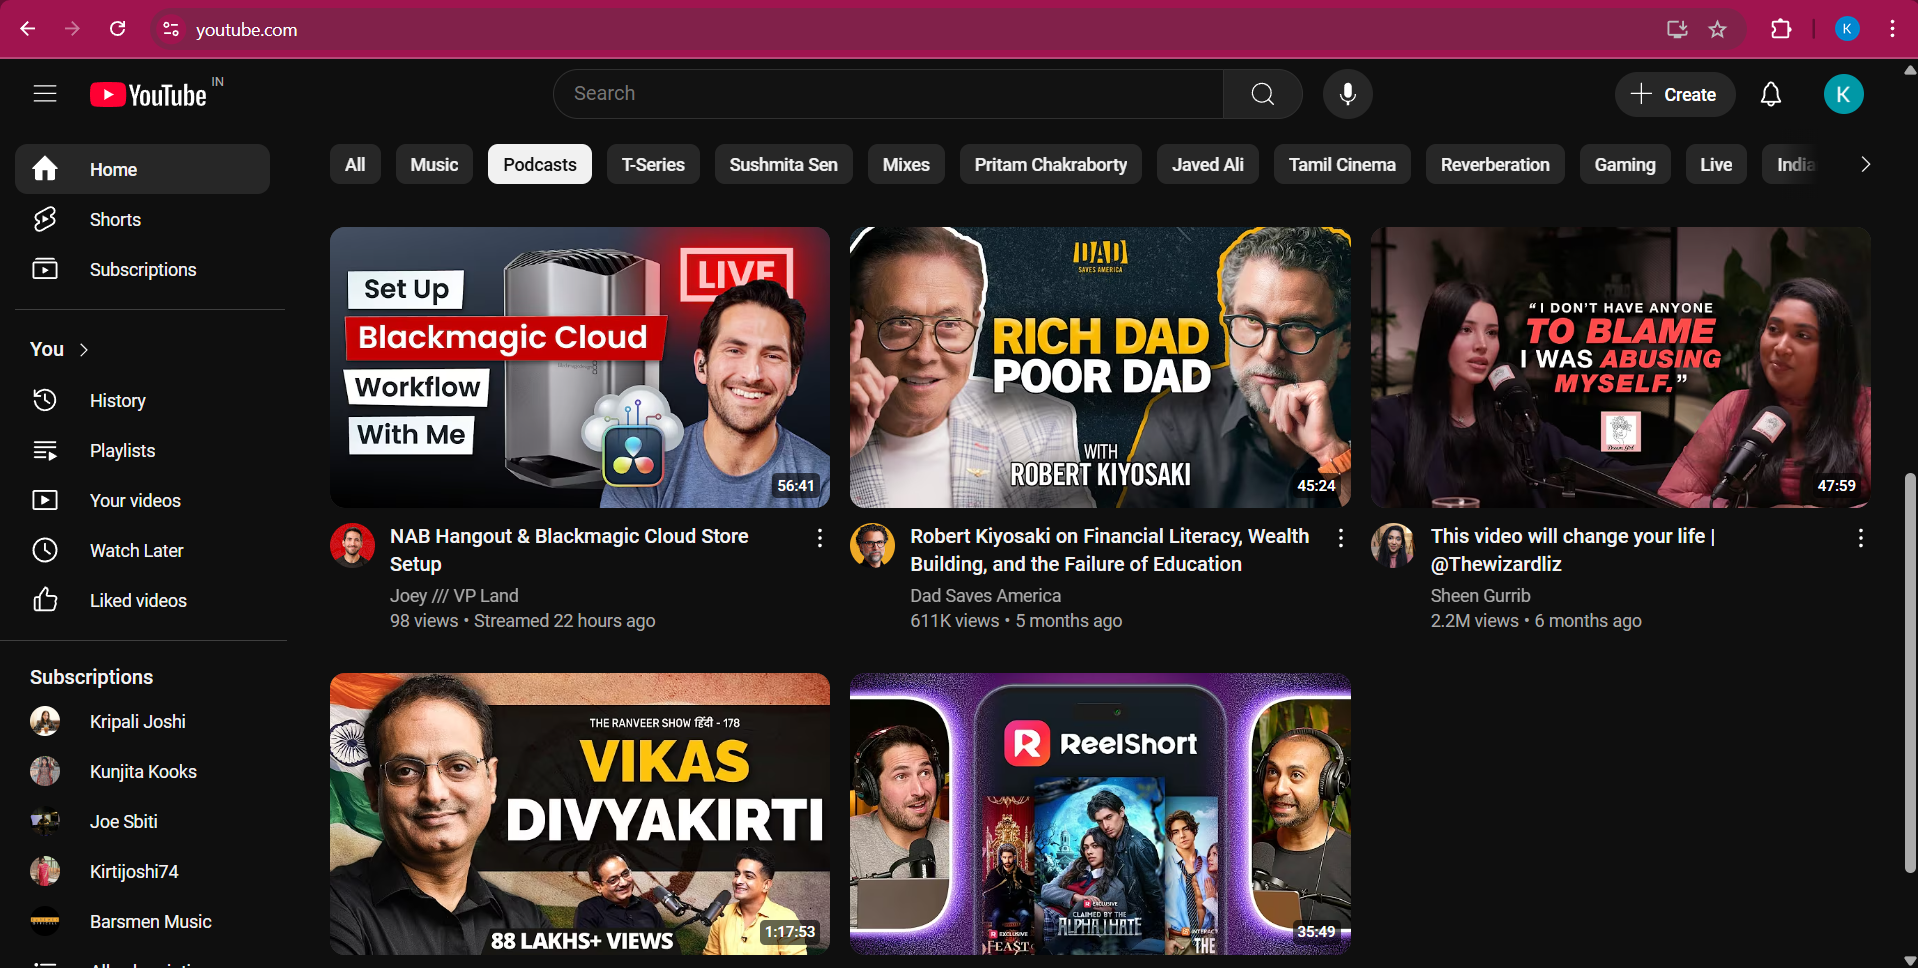This screenshot has width=1918, height=968.
Task: Open Subscriptions in sidebar
Action: 142,269
